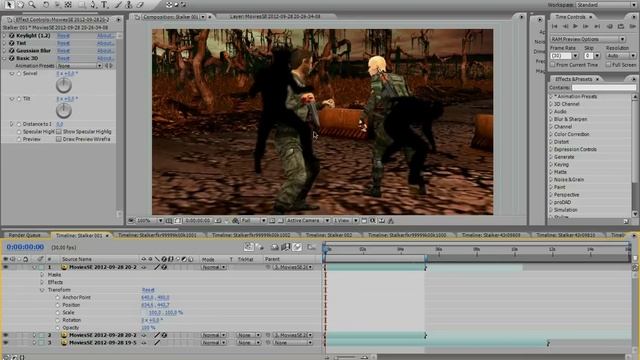Toggle Loop button in Time Controls

click(x=621, y=26)
